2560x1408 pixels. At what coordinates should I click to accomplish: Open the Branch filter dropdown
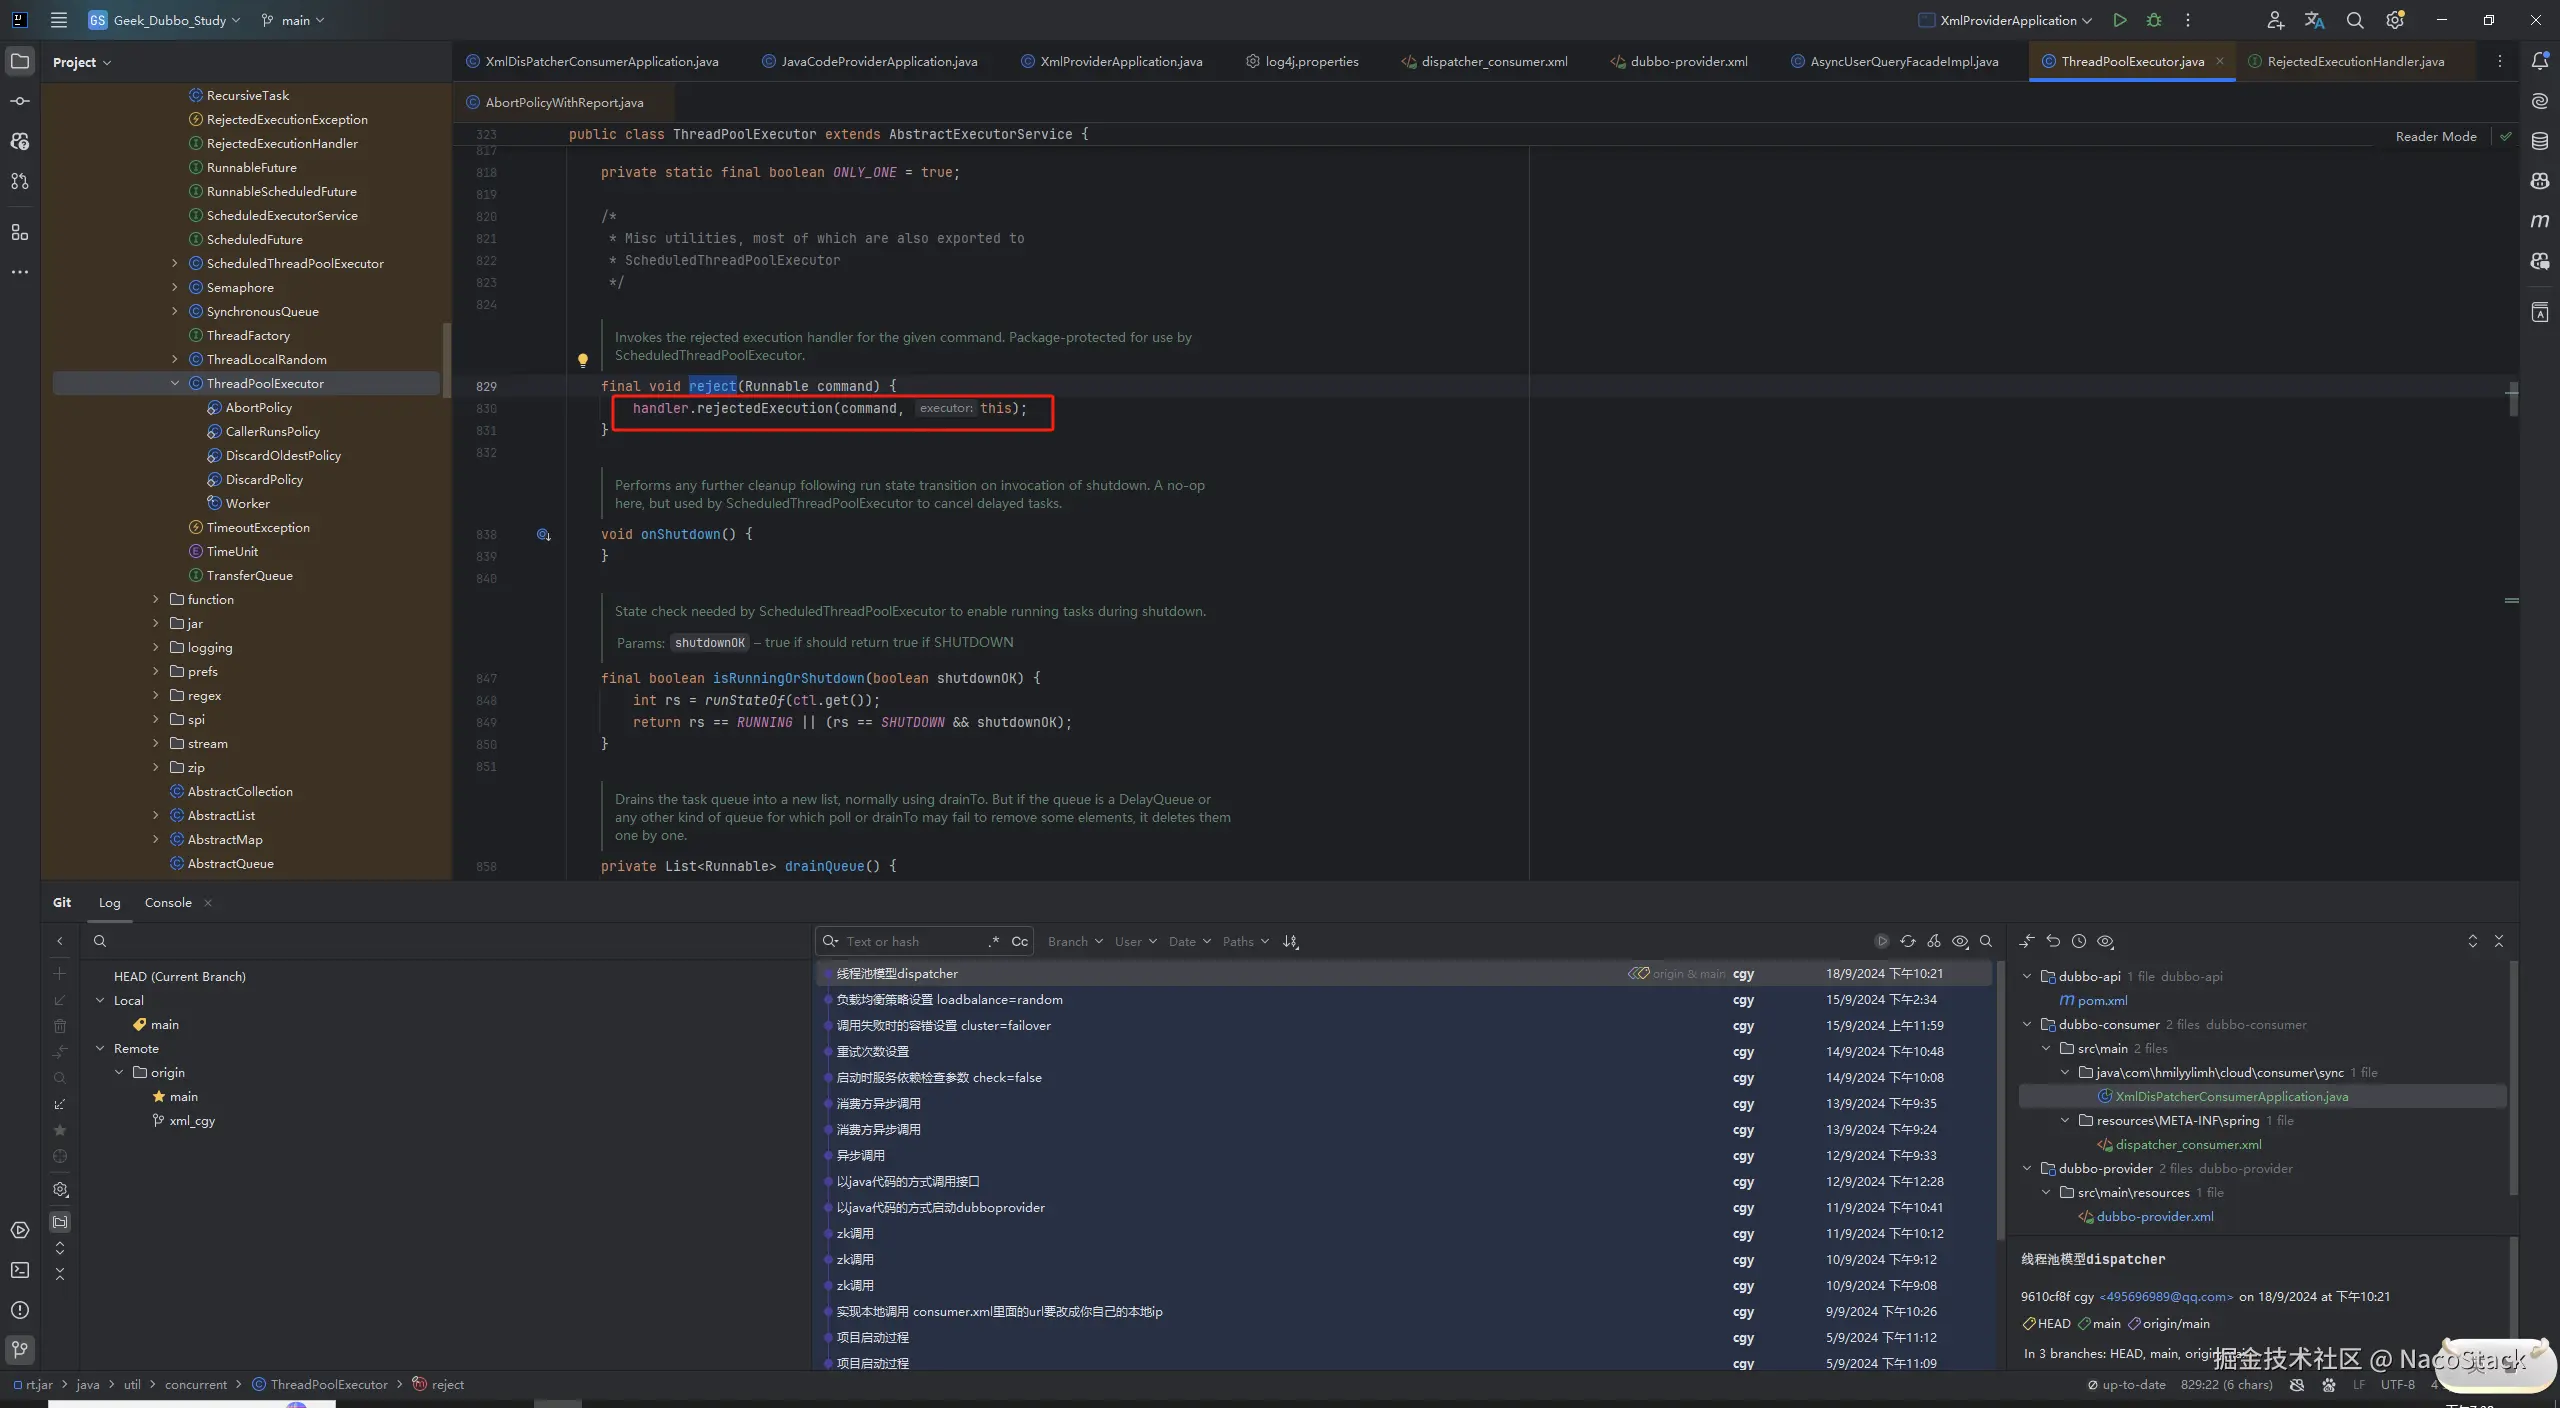(1075, 941)
